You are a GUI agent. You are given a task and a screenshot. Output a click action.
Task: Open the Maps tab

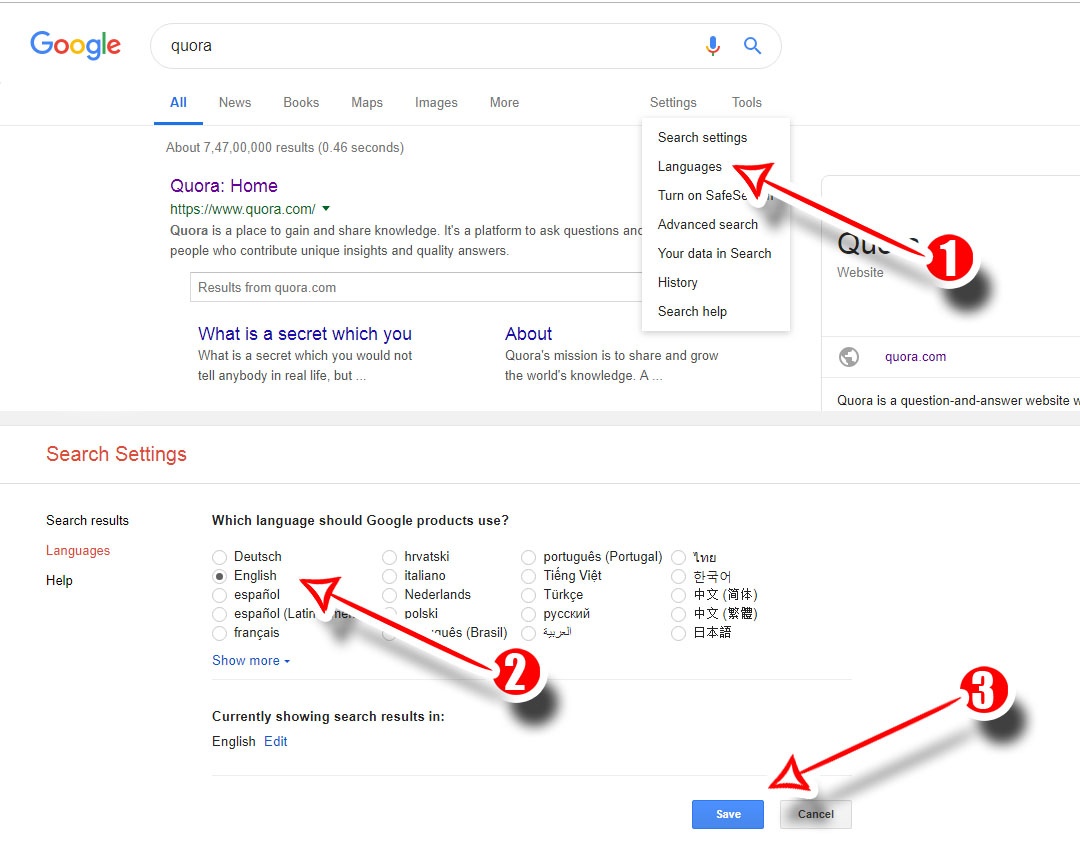tap(366, 103)
